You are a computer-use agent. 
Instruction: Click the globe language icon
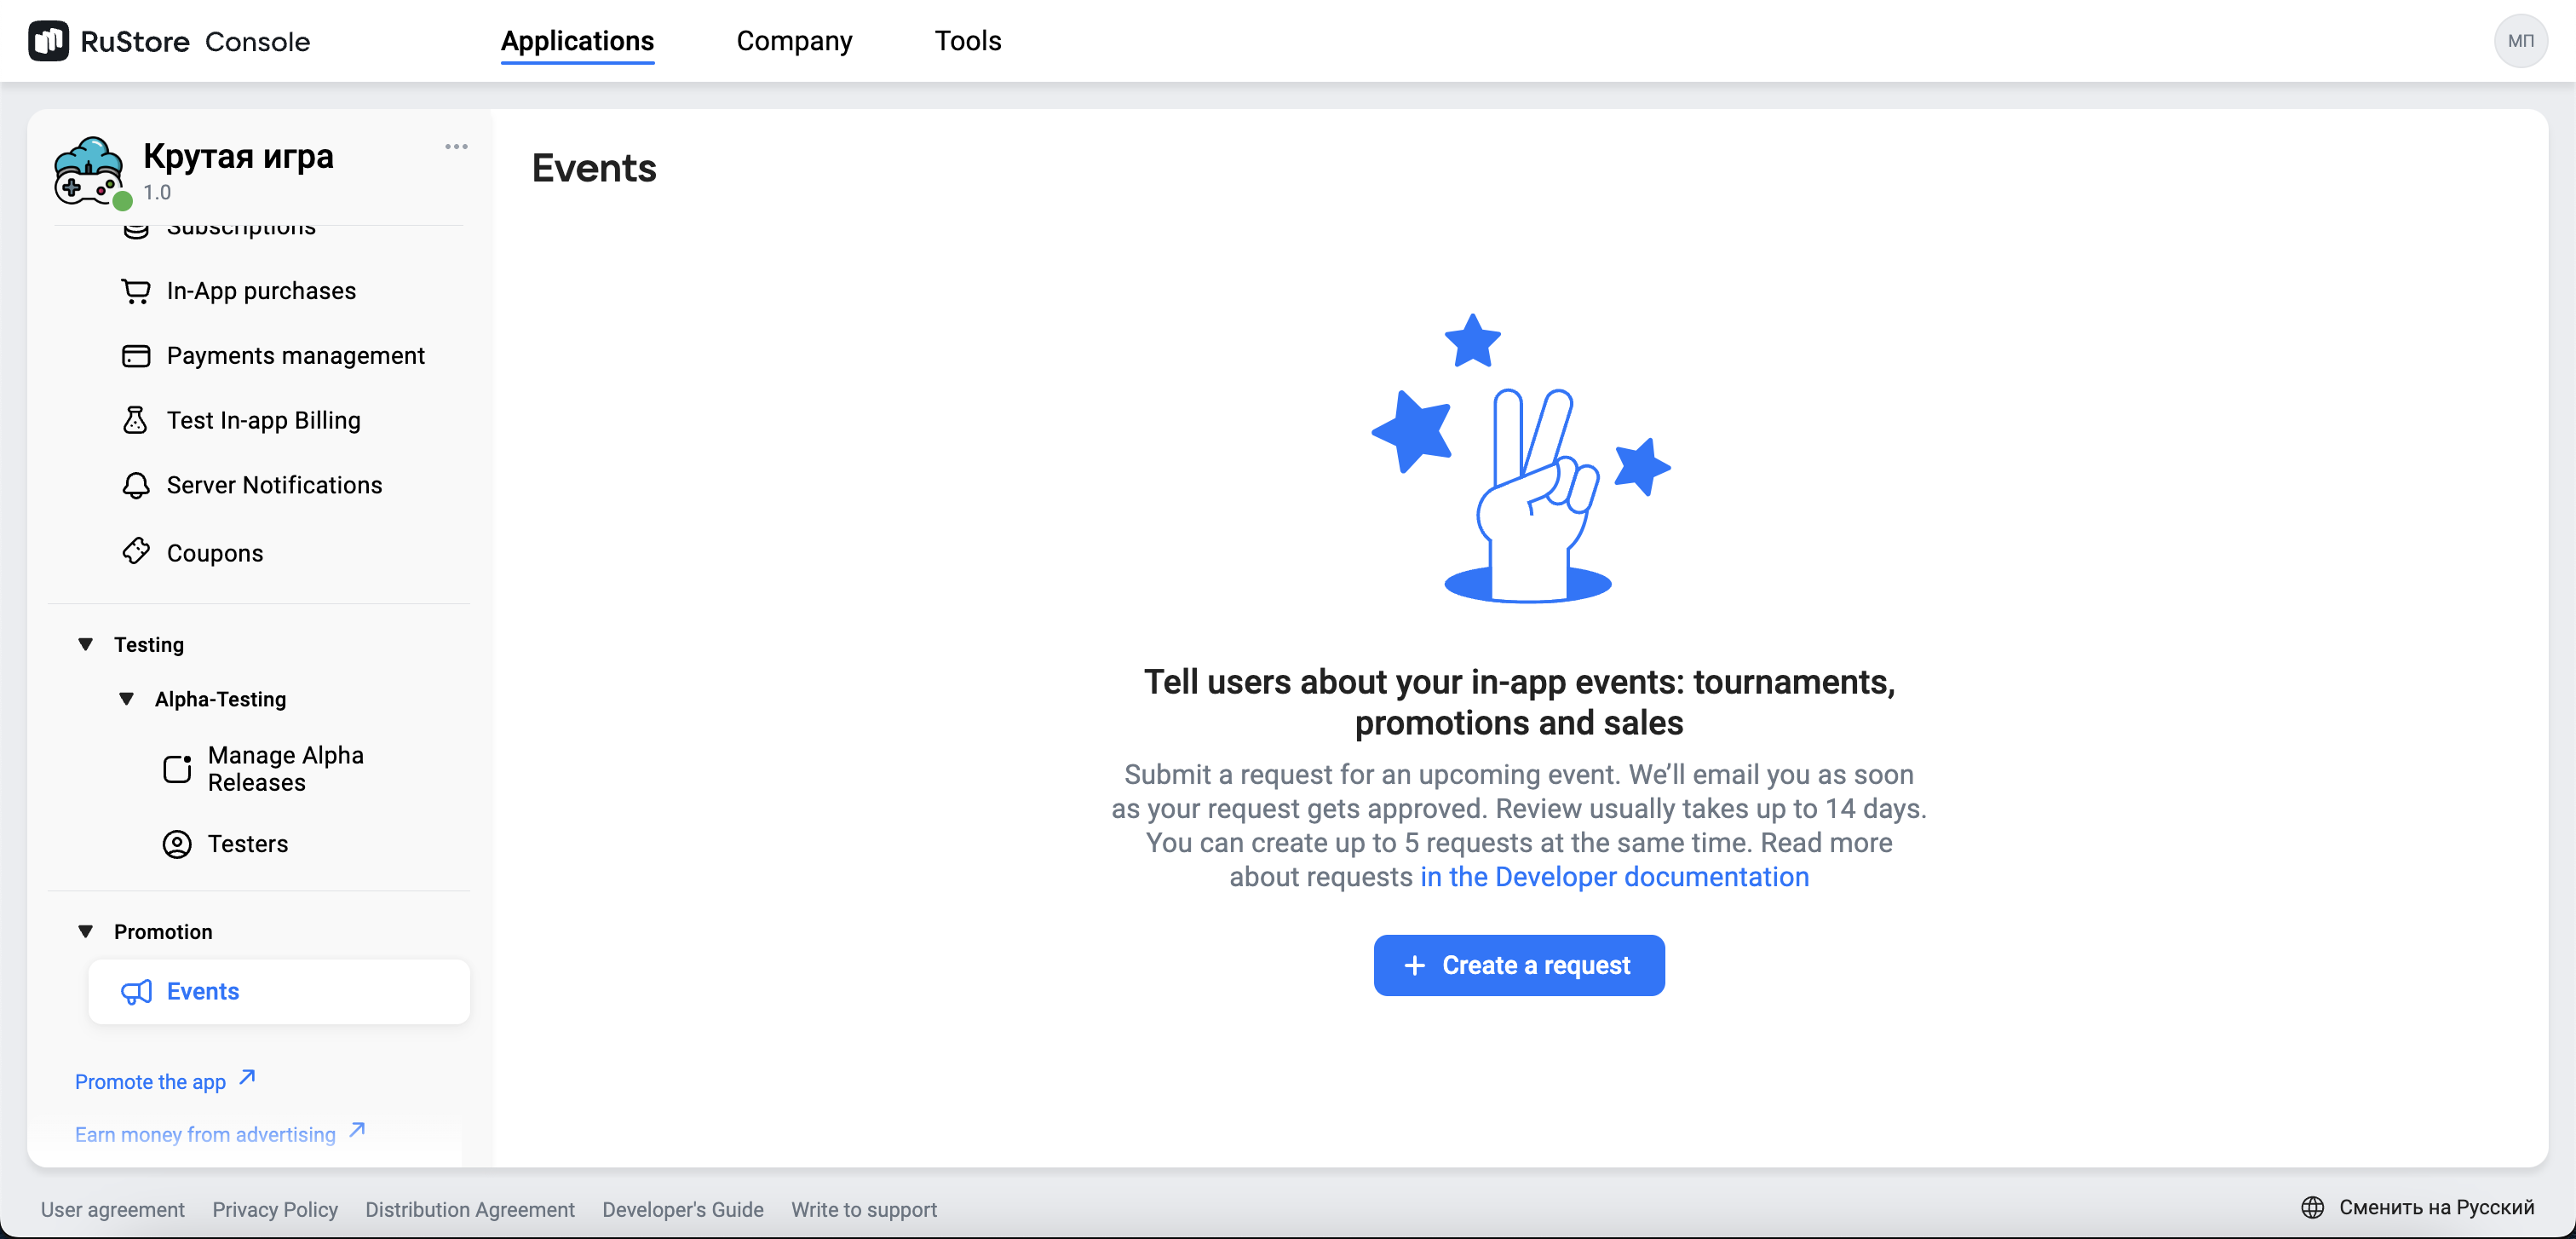click(2312, 1207)
